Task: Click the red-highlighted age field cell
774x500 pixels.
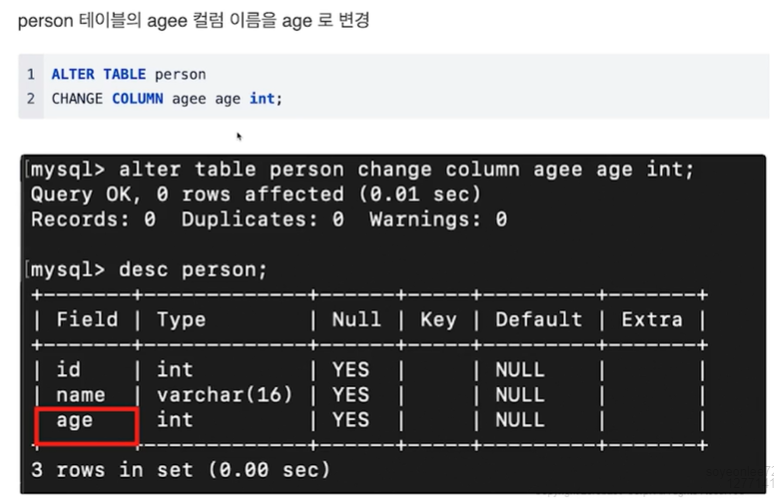Action: (x=86, y=426)
